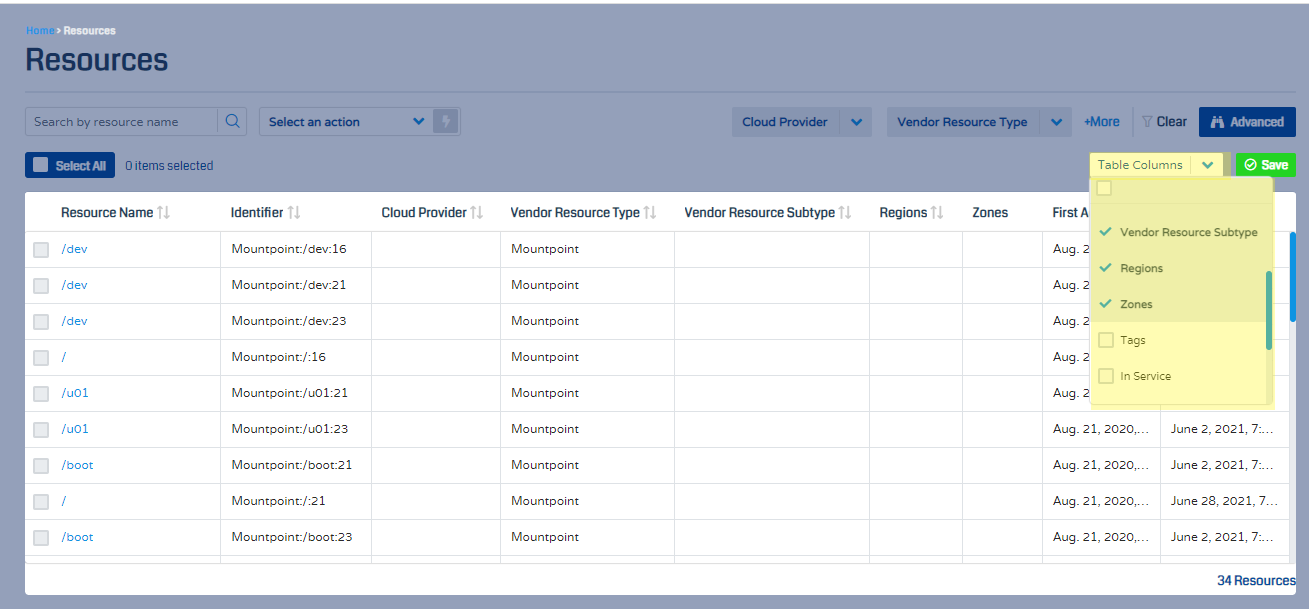This screenshot has width=1309, height=609.
Task: Sort by Regions arrows icon
Action: pos(937,213)
